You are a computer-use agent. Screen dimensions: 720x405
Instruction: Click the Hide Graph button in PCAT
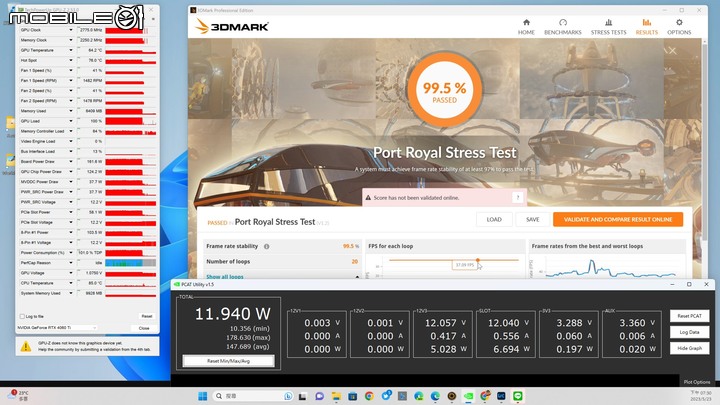[689, 348]
